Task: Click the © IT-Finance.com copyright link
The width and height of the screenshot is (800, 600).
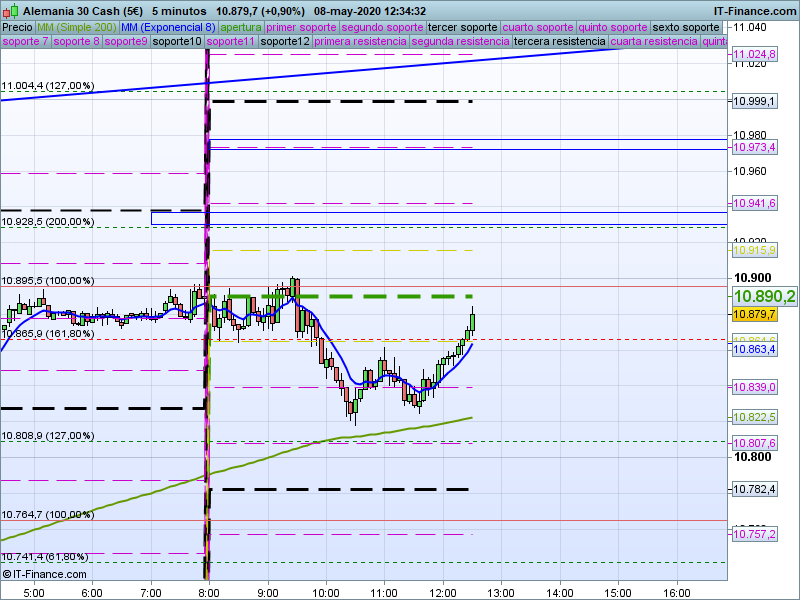Action: click(x=45, y=574)
